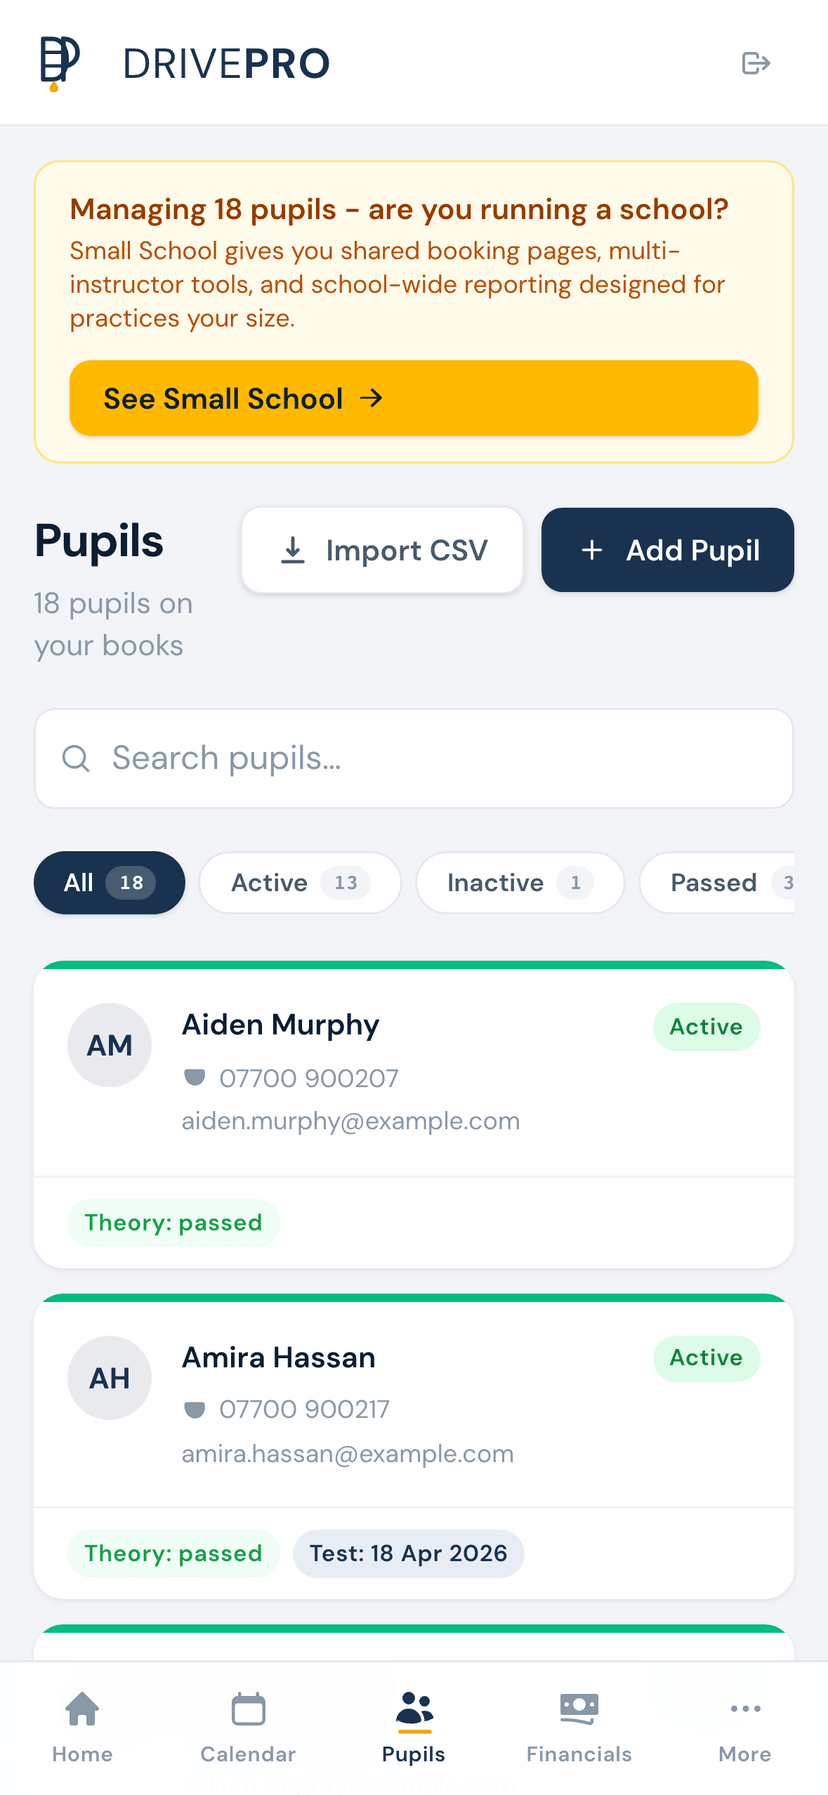Enable the Inactive pupils filter
This screenshot has height=1795, width=828.
click(x=520, y=883)
